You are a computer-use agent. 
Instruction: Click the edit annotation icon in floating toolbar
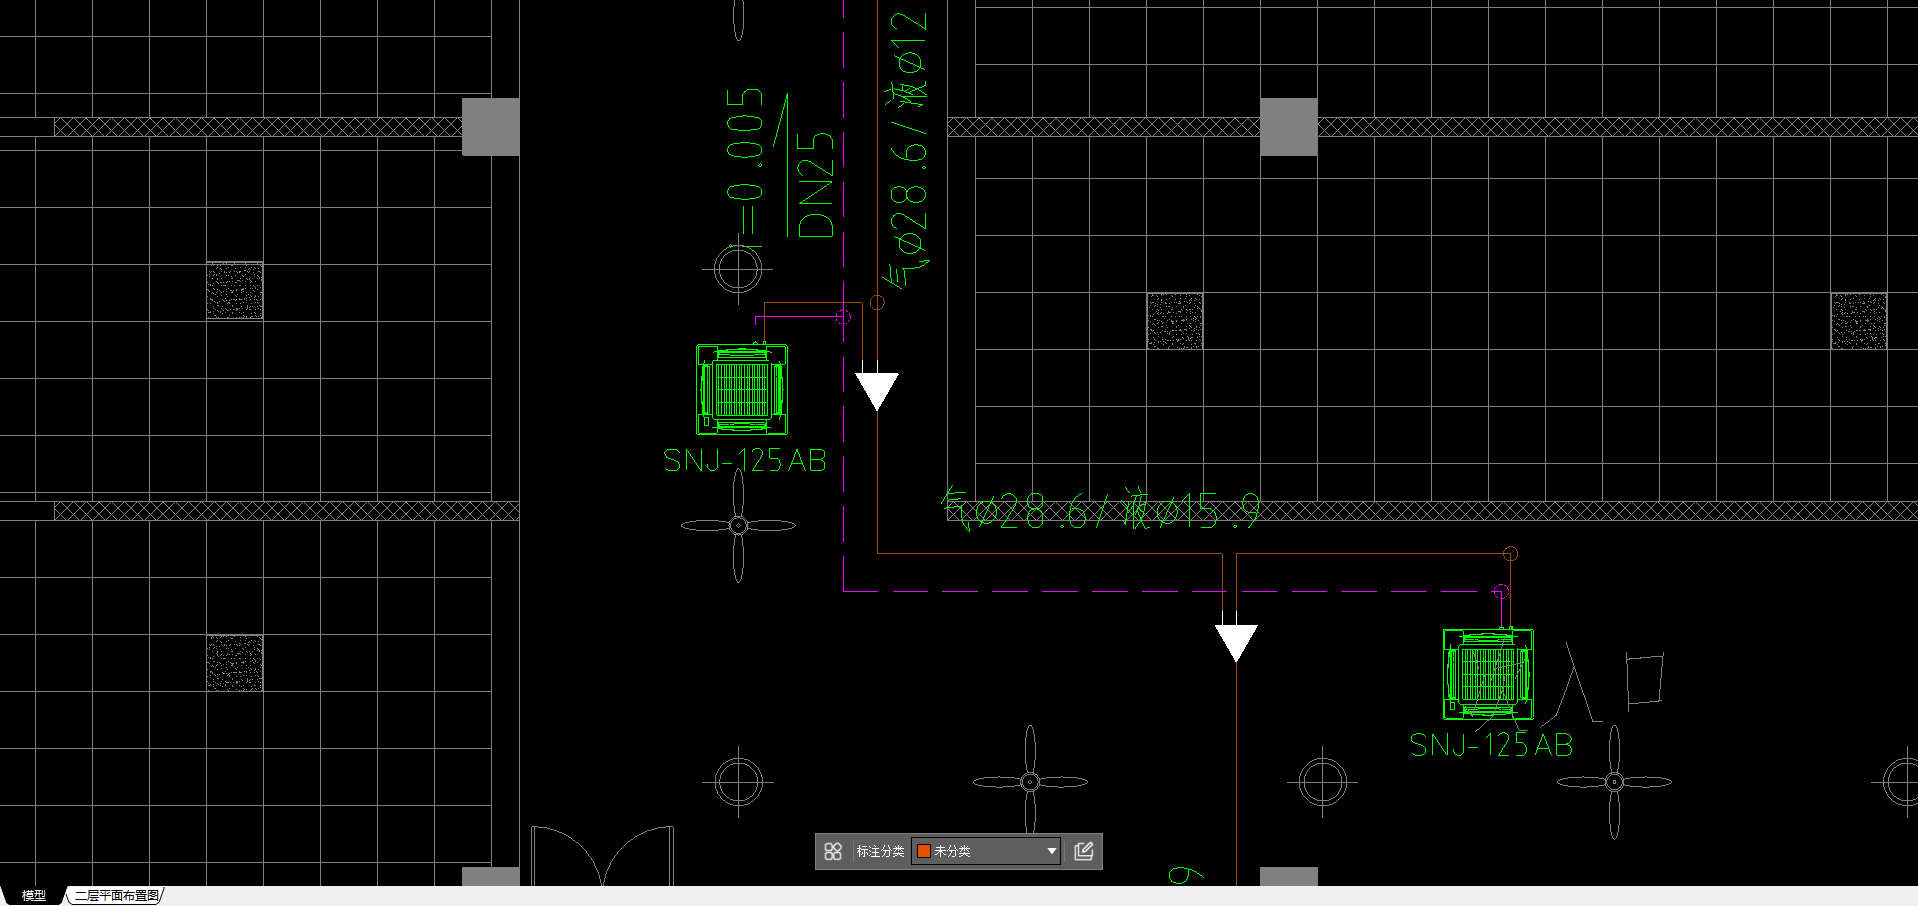[x=1083, y=851]
